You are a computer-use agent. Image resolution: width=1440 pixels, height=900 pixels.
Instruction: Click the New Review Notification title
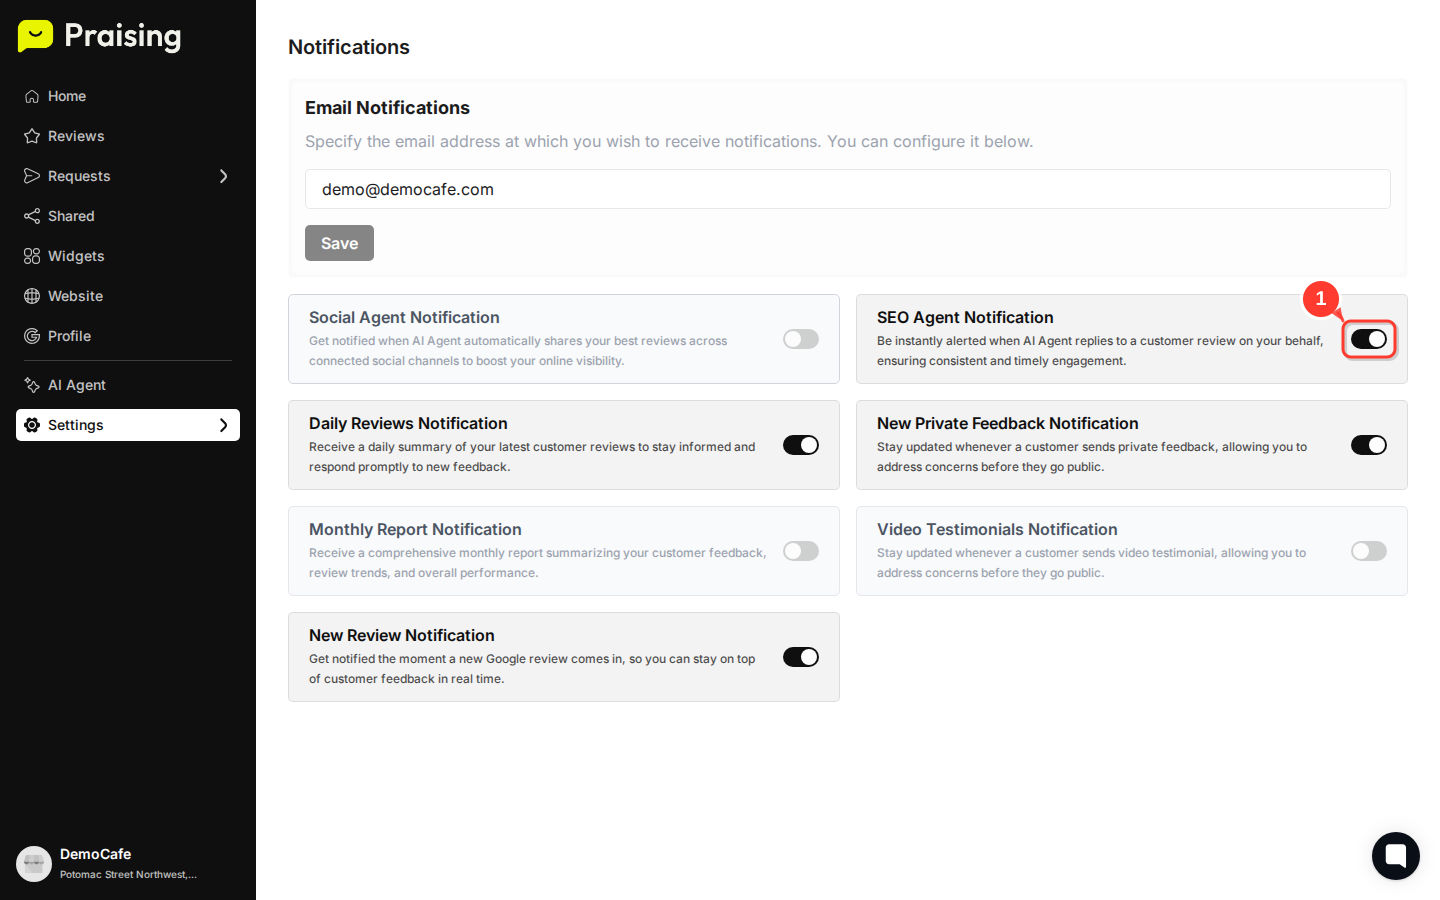401,635
